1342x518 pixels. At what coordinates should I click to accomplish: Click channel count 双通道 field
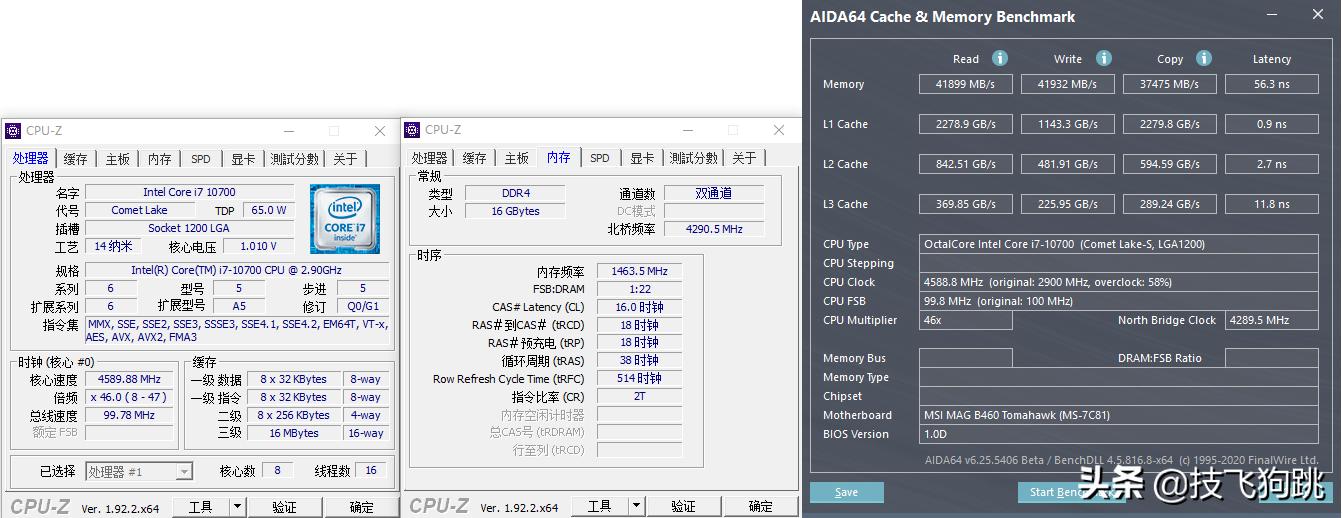[713, 193]
